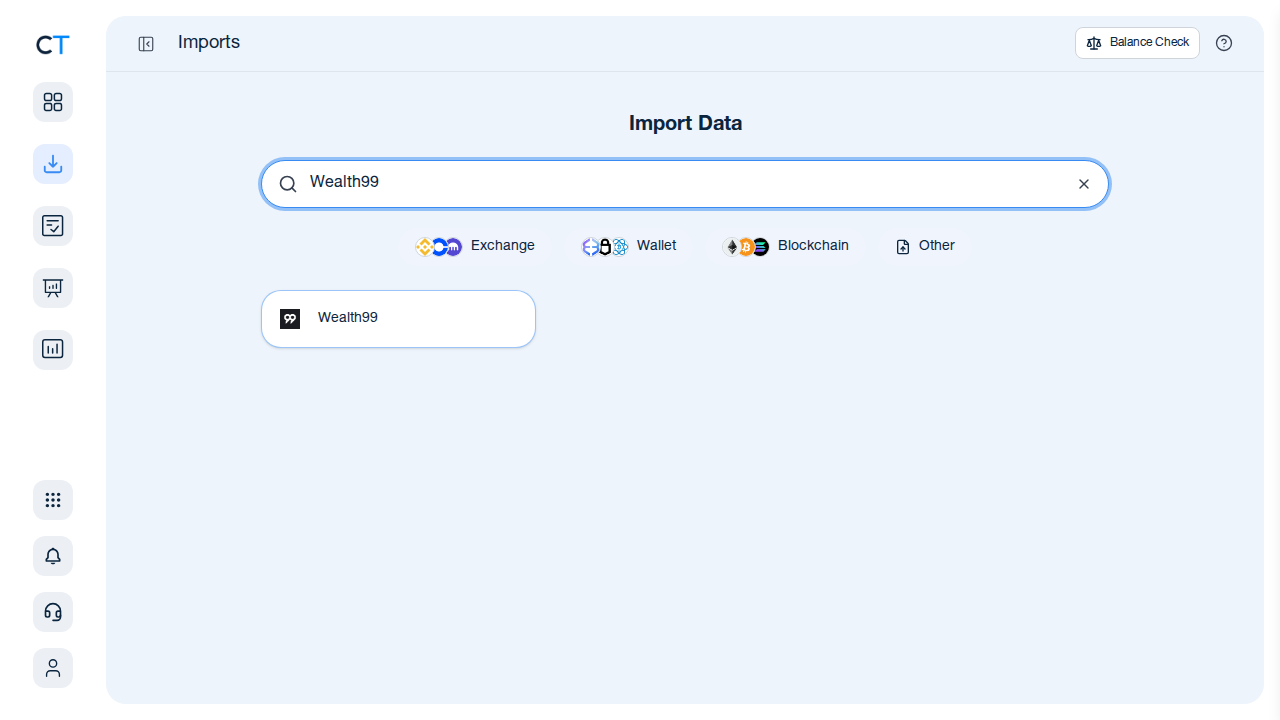Open the bar chart reports icon
The width and height of the screenshot is (1280, 720).
point(53,350)
